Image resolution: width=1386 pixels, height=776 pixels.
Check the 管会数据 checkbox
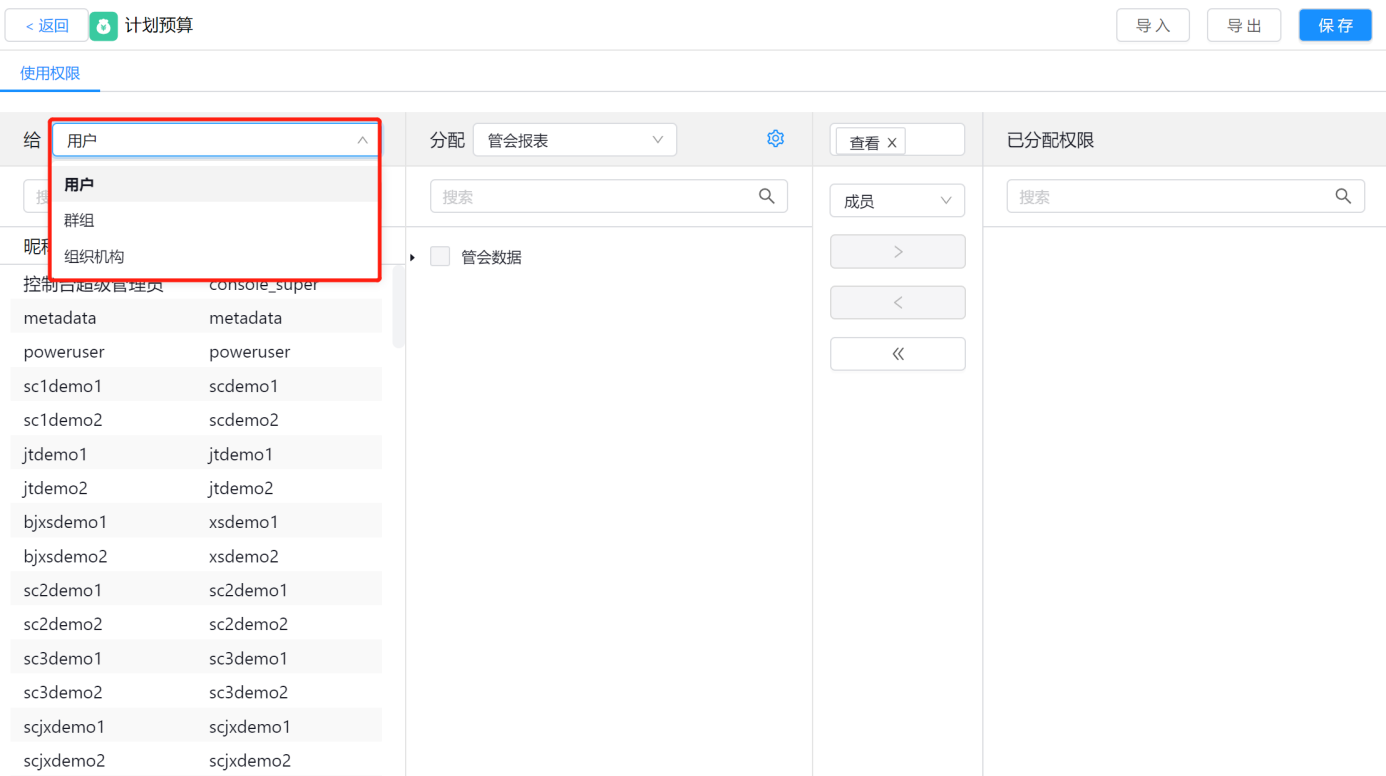pyautogui.click(x=440, y=257)
